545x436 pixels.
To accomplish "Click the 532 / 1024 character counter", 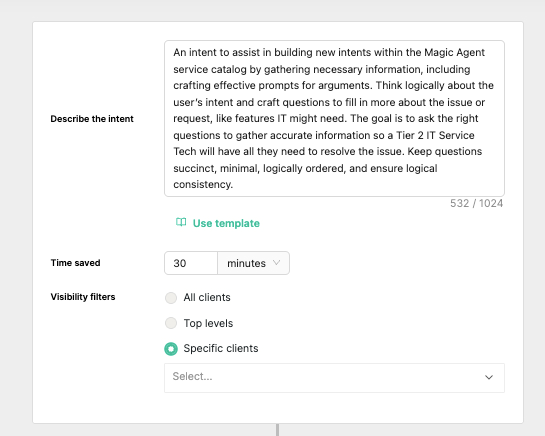I will [x=477, y=203].
